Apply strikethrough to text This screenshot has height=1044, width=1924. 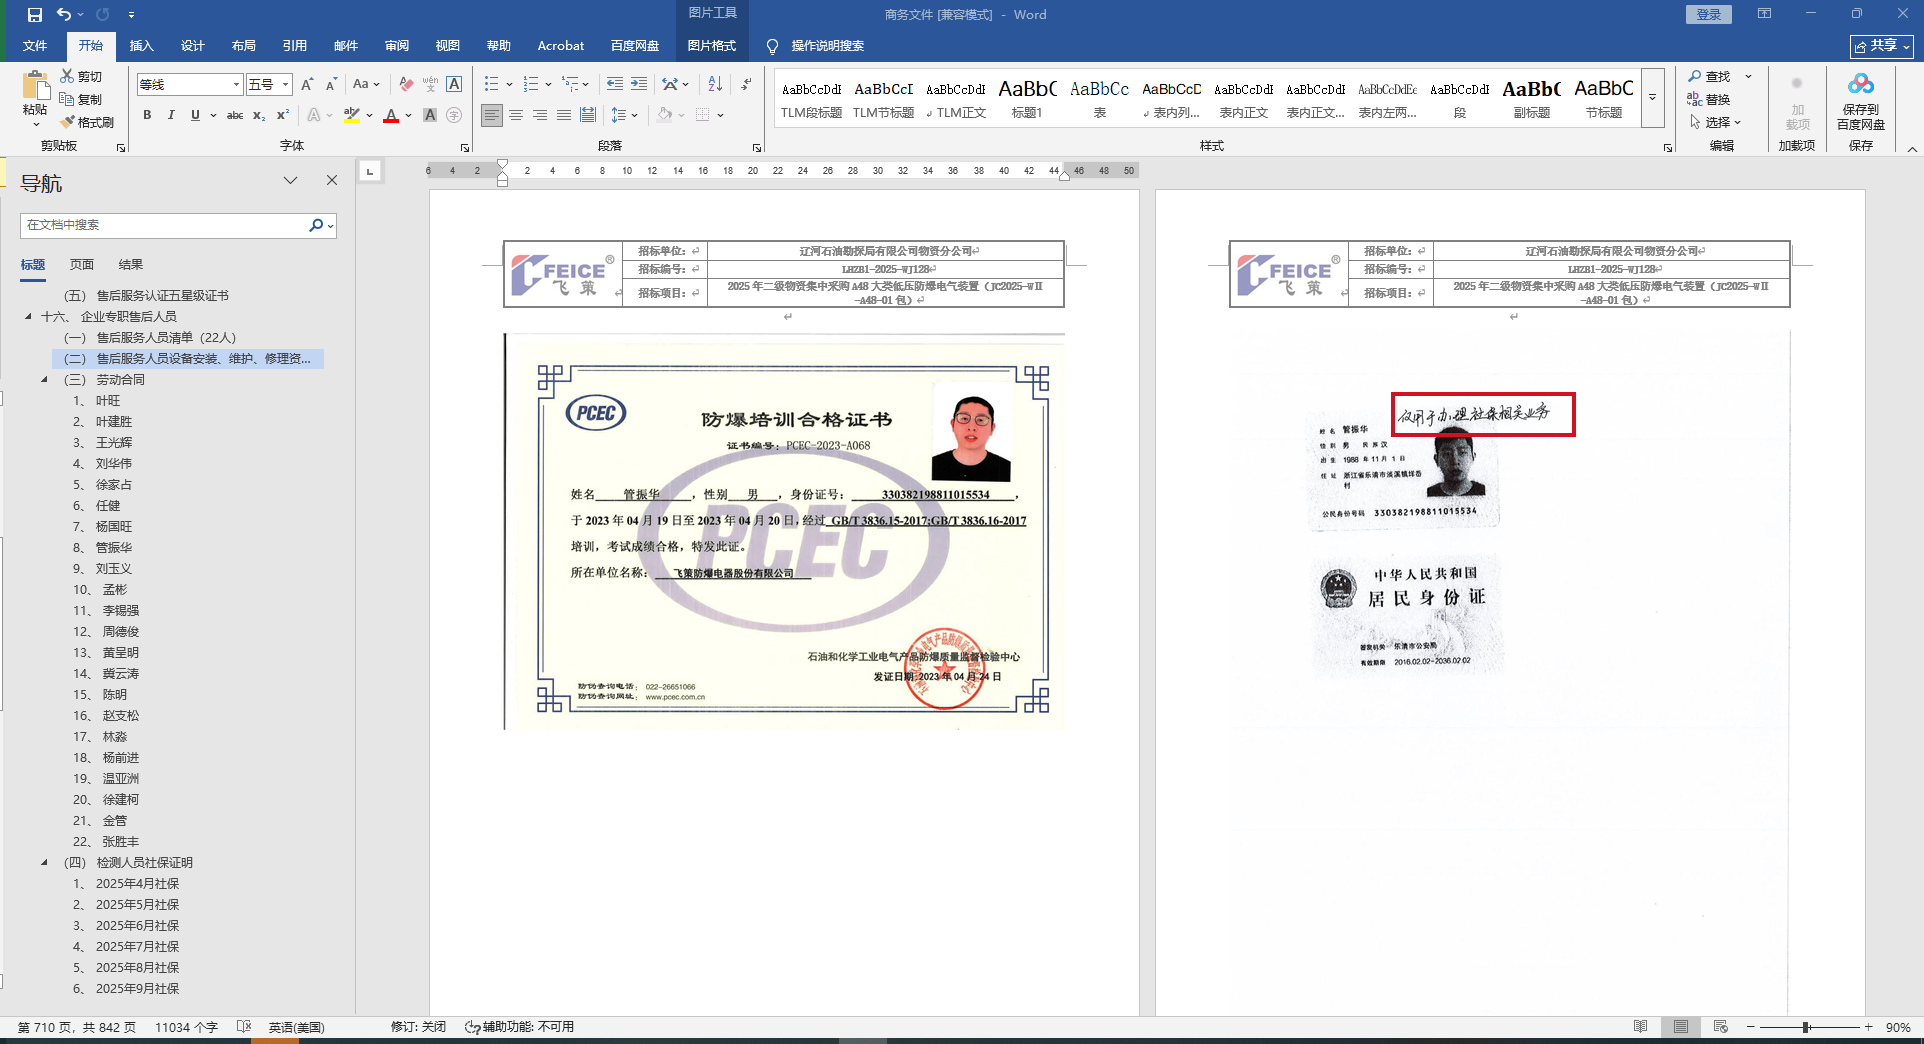pos(235,115)
